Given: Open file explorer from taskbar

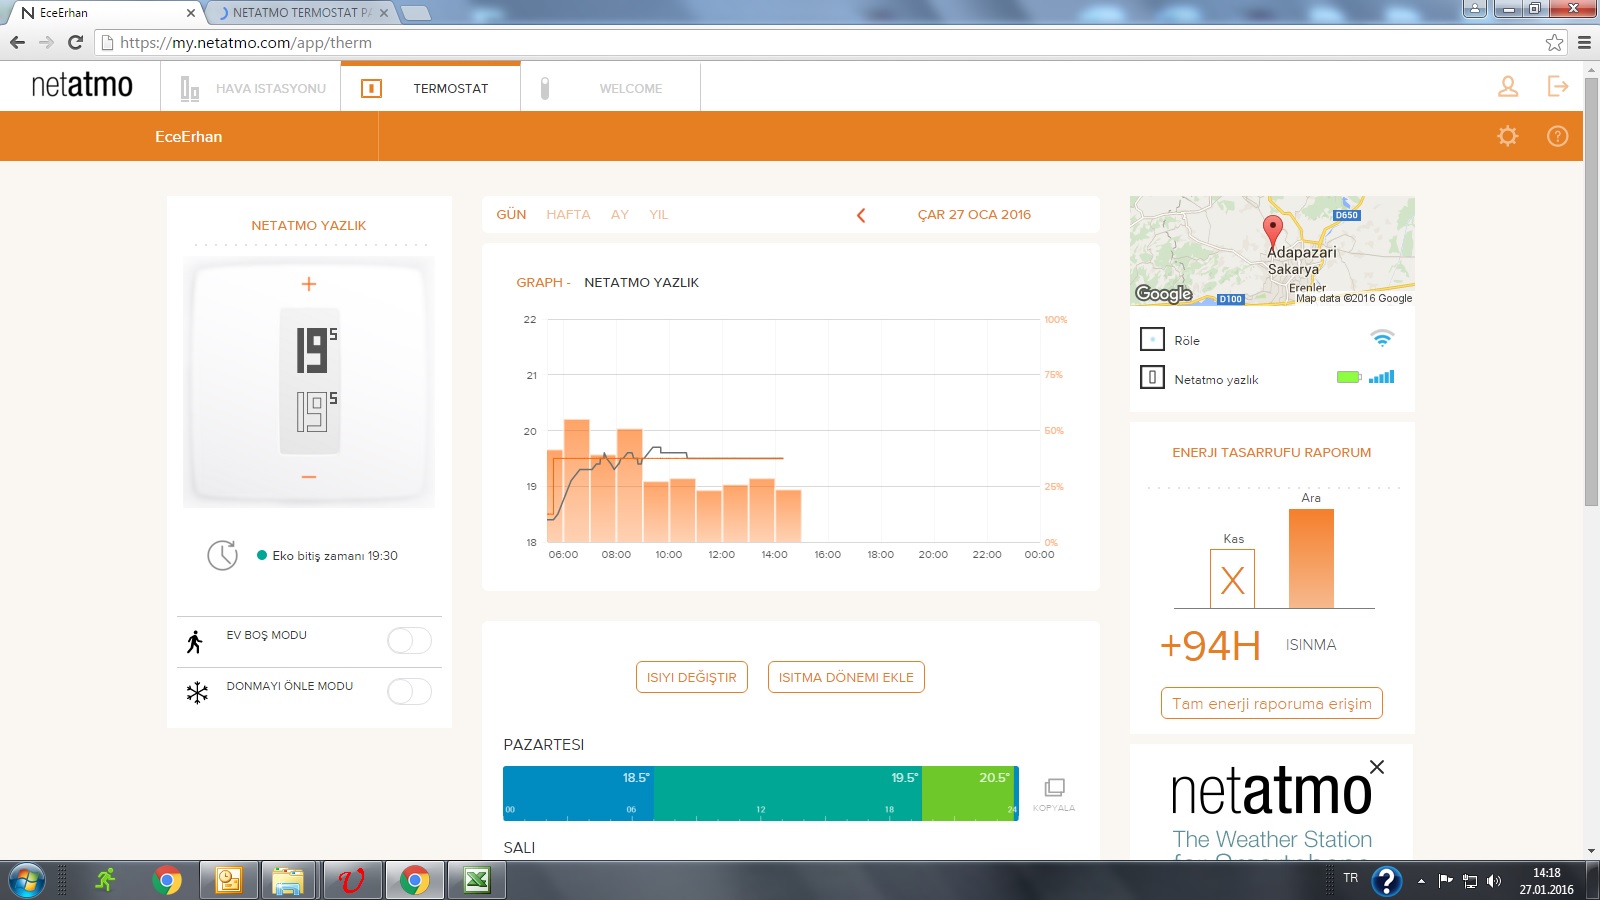Looking at the screenshot, I should point(288,881).
